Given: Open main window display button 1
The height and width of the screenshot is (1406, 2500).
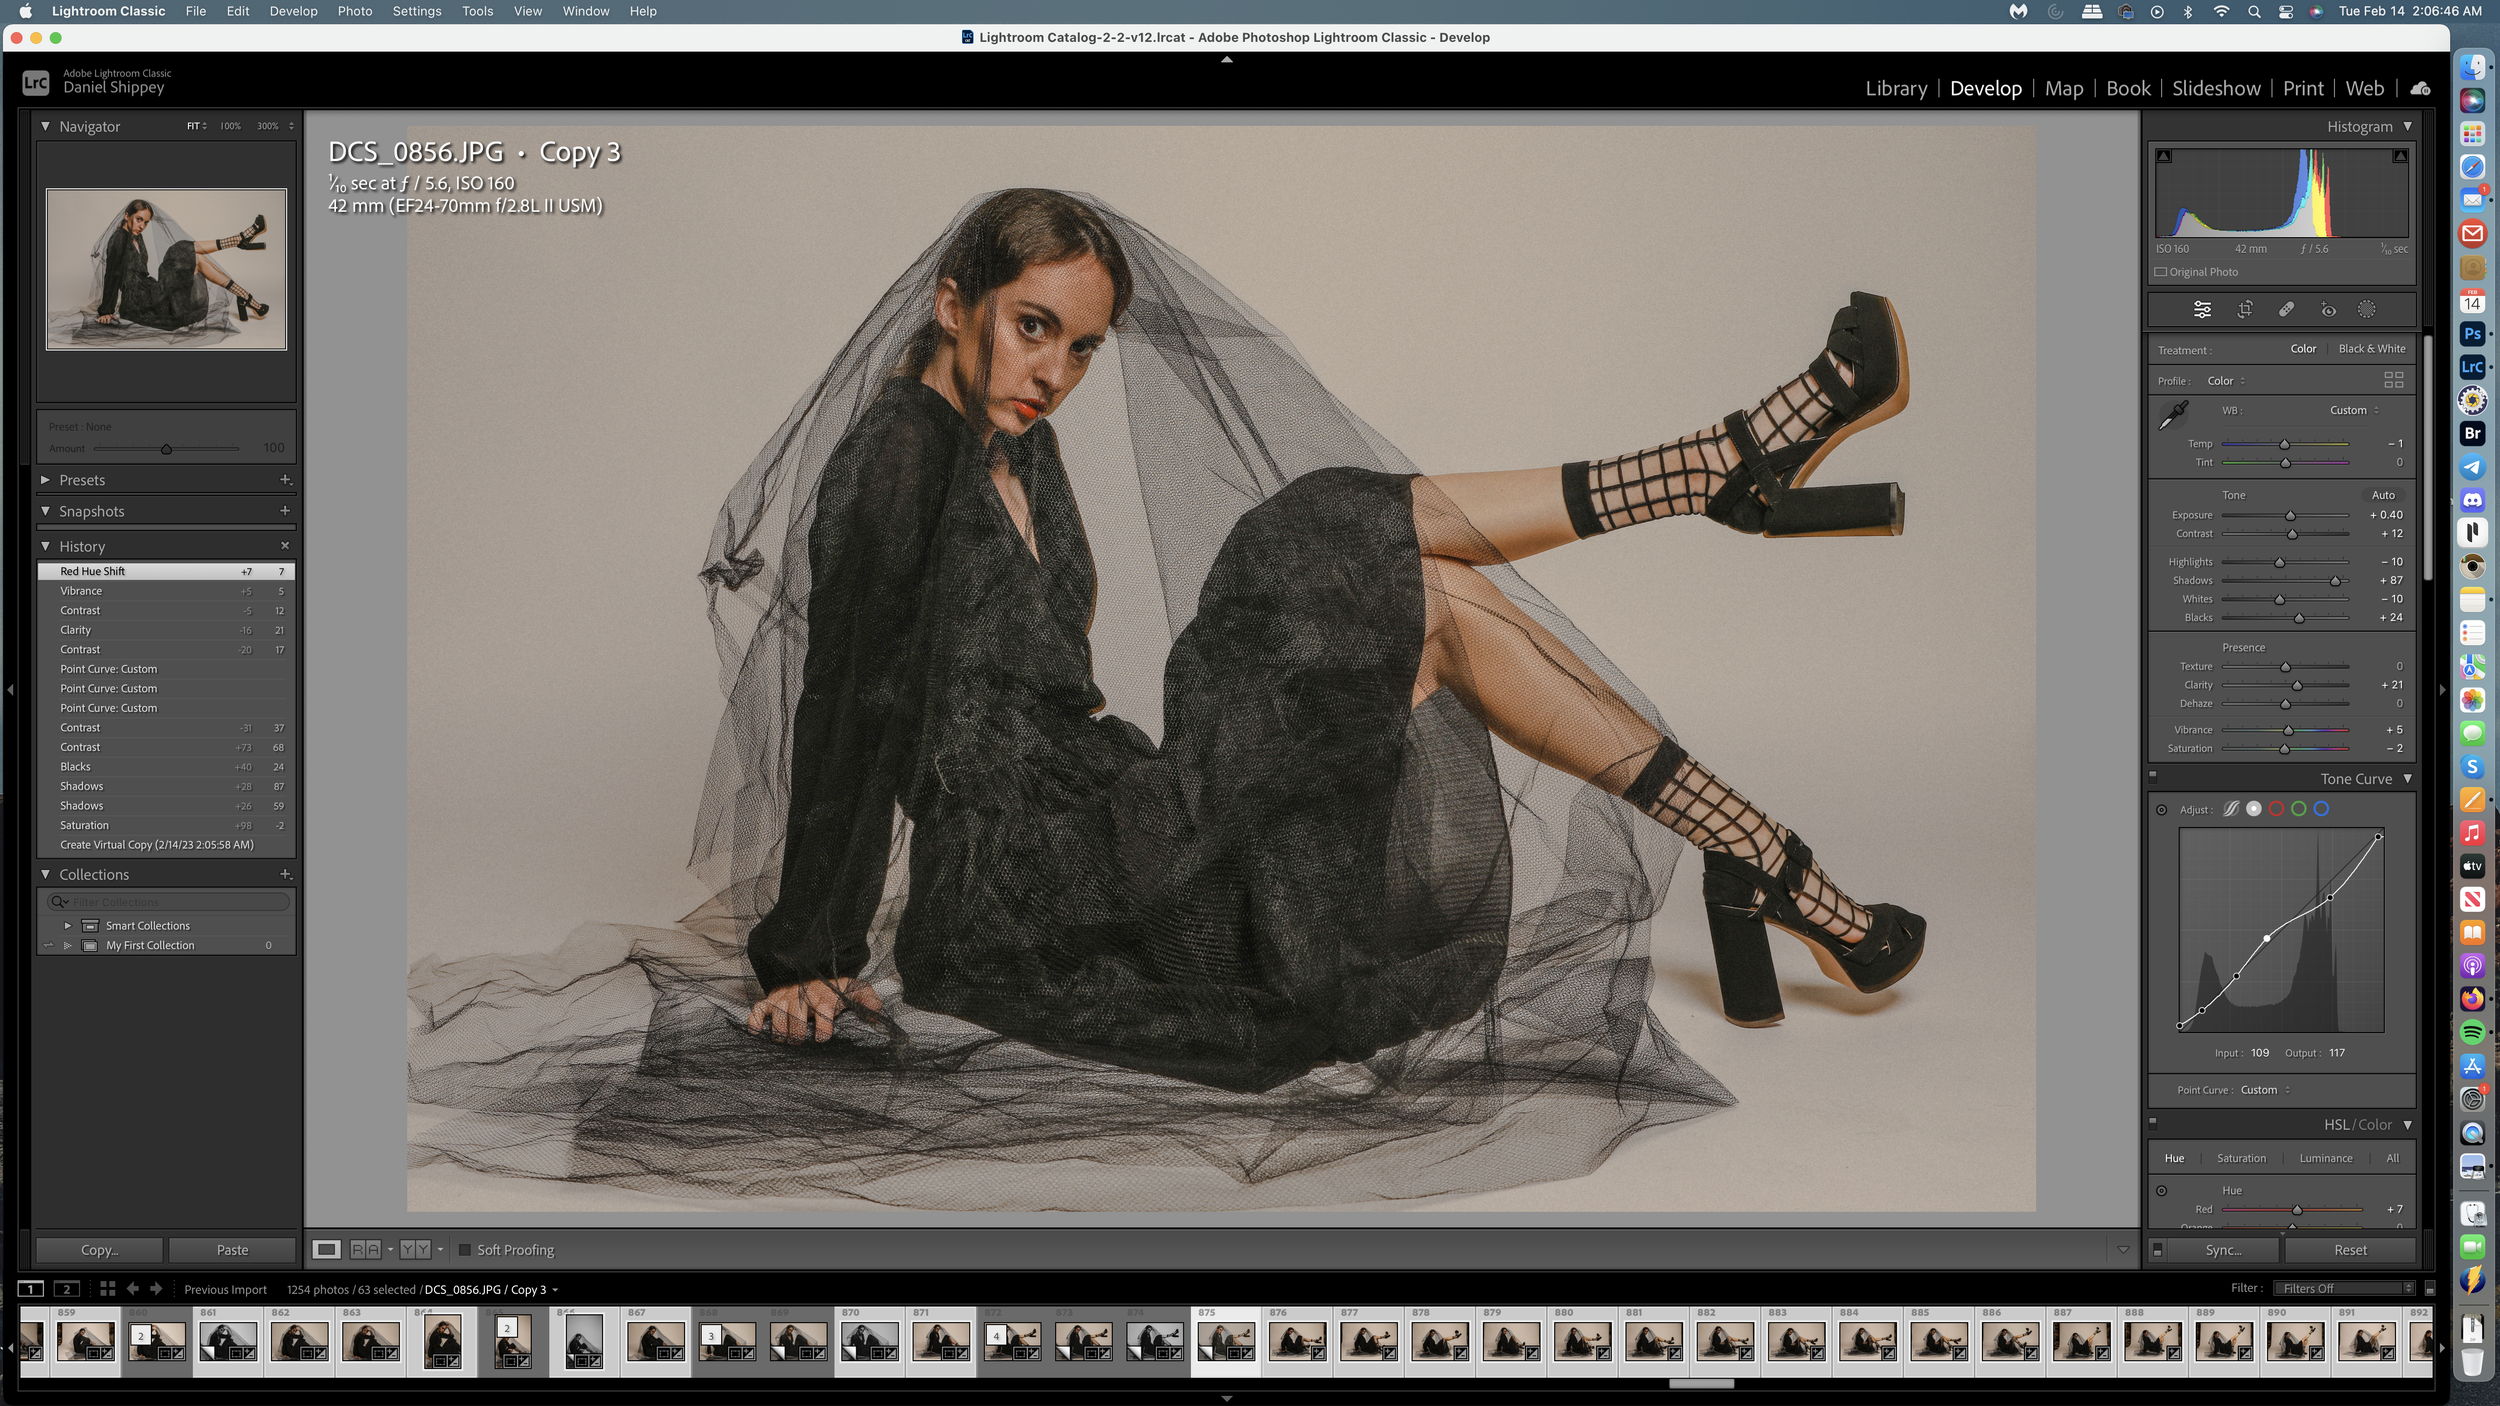Looking at the screenshot, I should point(31,1290).
